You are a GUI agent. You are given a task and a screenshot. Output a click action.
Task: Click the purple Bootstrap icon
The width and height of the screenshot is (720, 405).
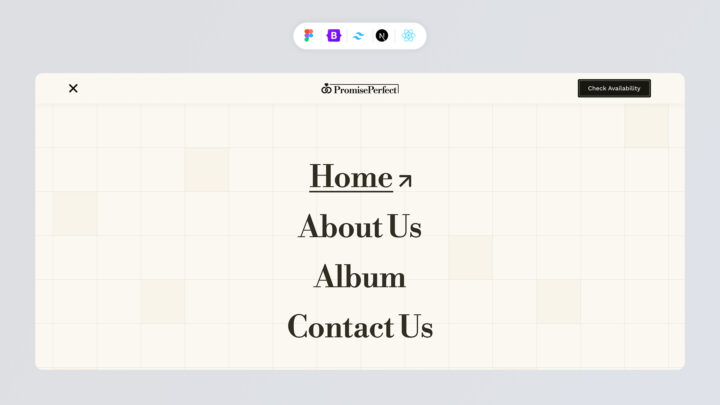coord(333,36)
